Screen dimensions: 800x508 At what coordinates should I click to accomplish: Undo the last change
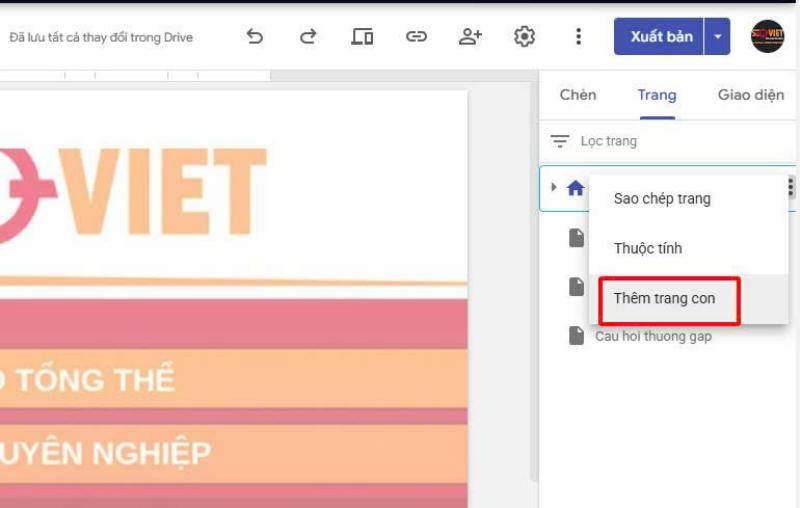(255, 37)
